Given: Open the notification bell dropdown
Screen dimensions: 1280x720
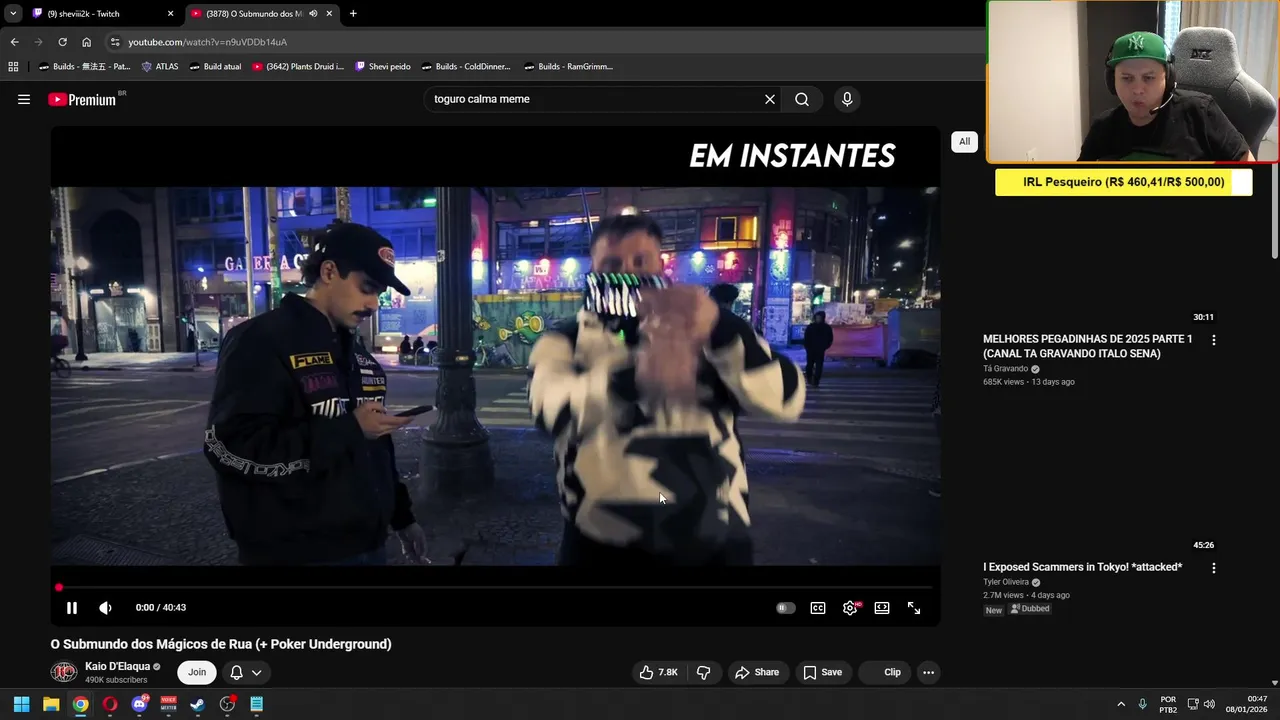Looking at the screenshot, I should pyautogui.click(x=246, y=673).
